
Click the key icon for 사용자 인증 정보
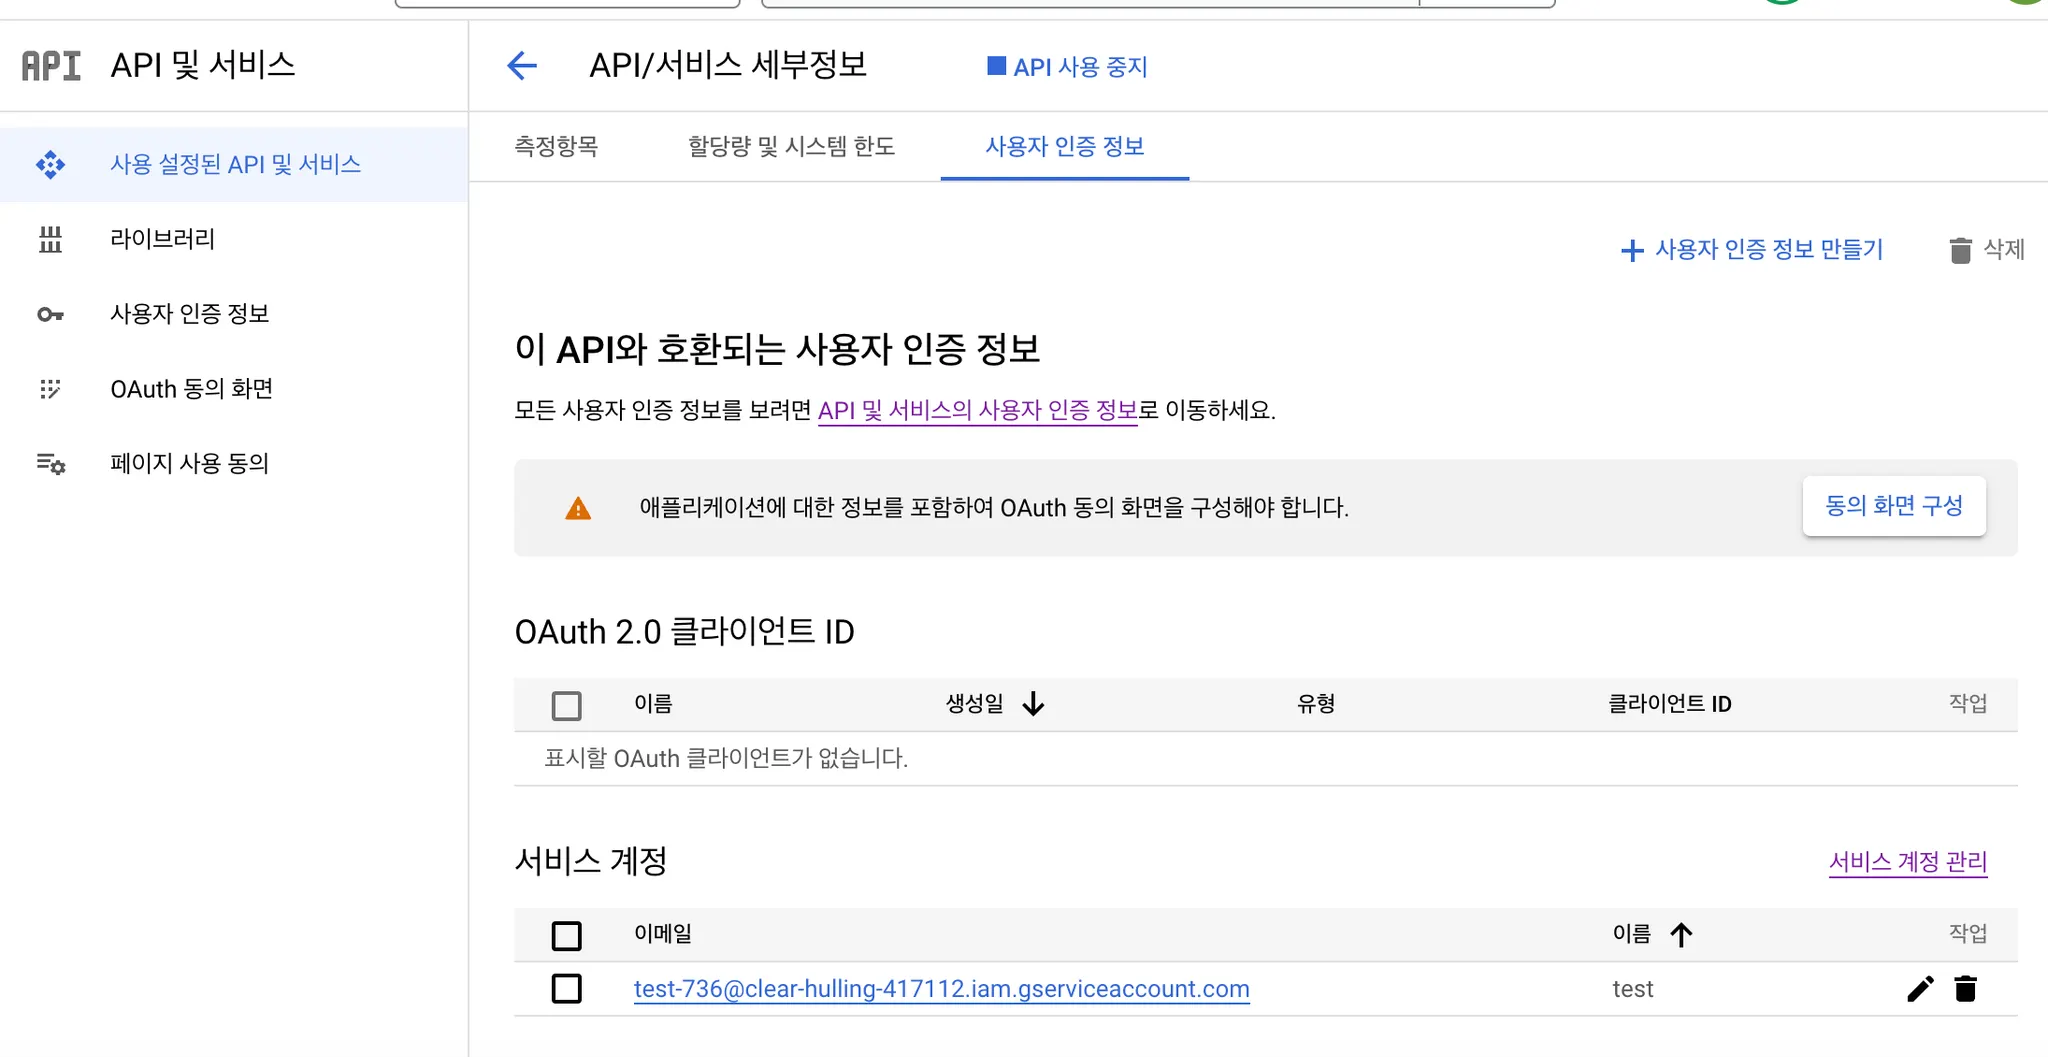50,314
